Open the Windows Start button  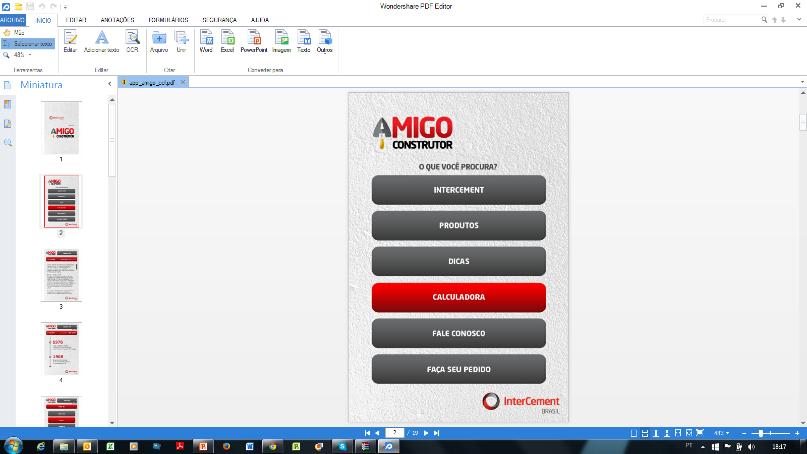coord(12,446)
